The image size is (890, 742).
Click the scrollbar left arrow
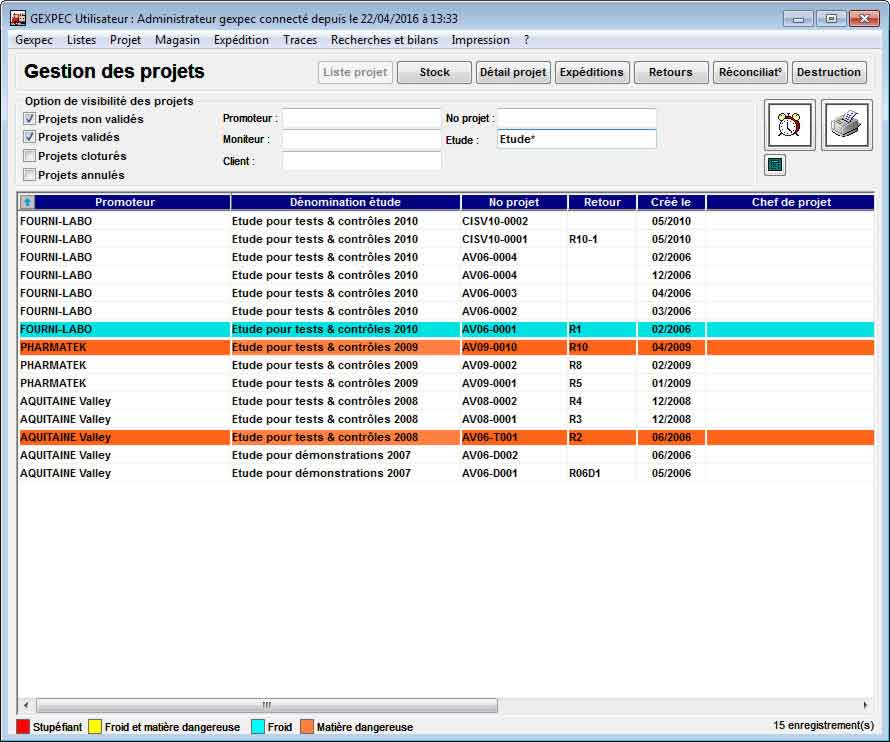coord(26,705)
